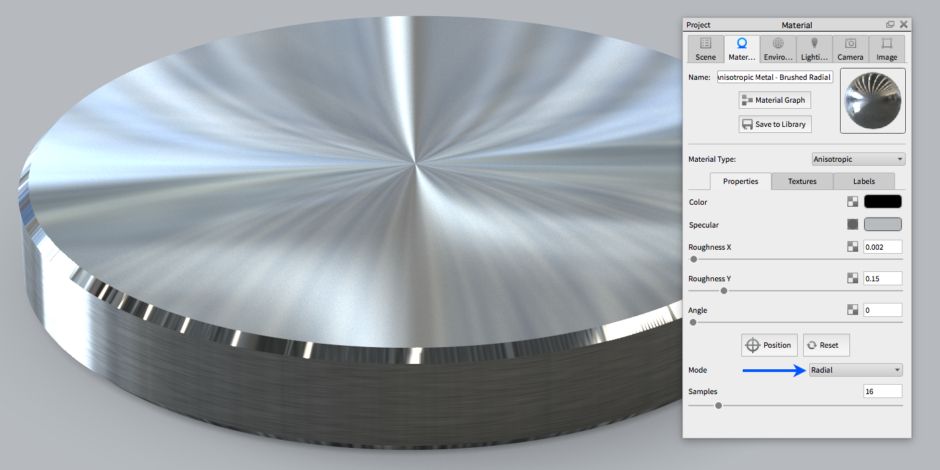The width and height of the screenshot is (940, 470).
Task: Switch to the Textures tab
Action: point(802,181)
